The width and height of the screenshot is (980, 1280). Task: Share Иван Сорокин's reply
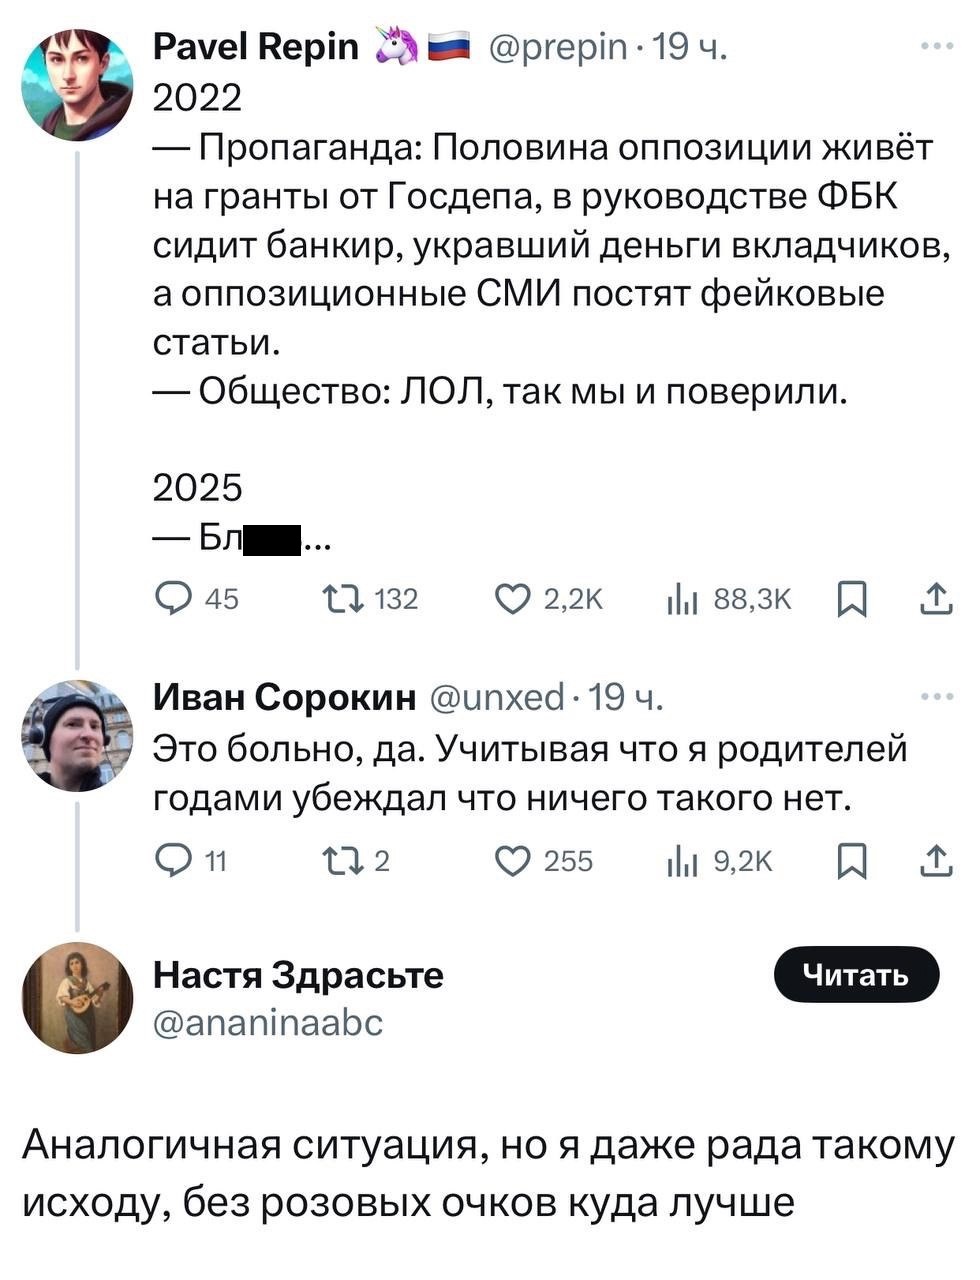pos(935,861)
